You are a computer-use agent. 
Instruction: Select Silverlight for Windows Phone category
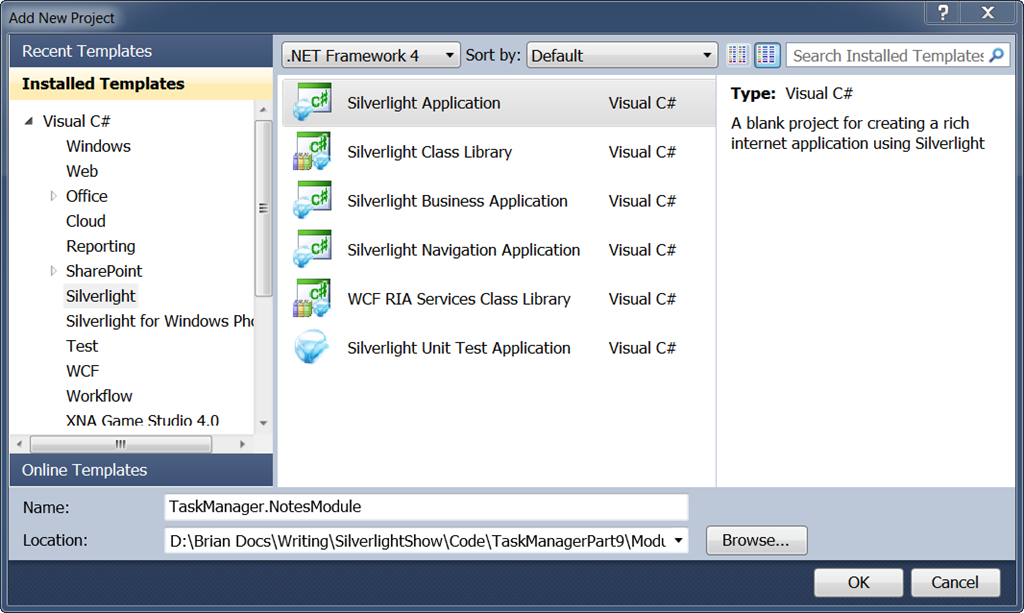[159, 321]
